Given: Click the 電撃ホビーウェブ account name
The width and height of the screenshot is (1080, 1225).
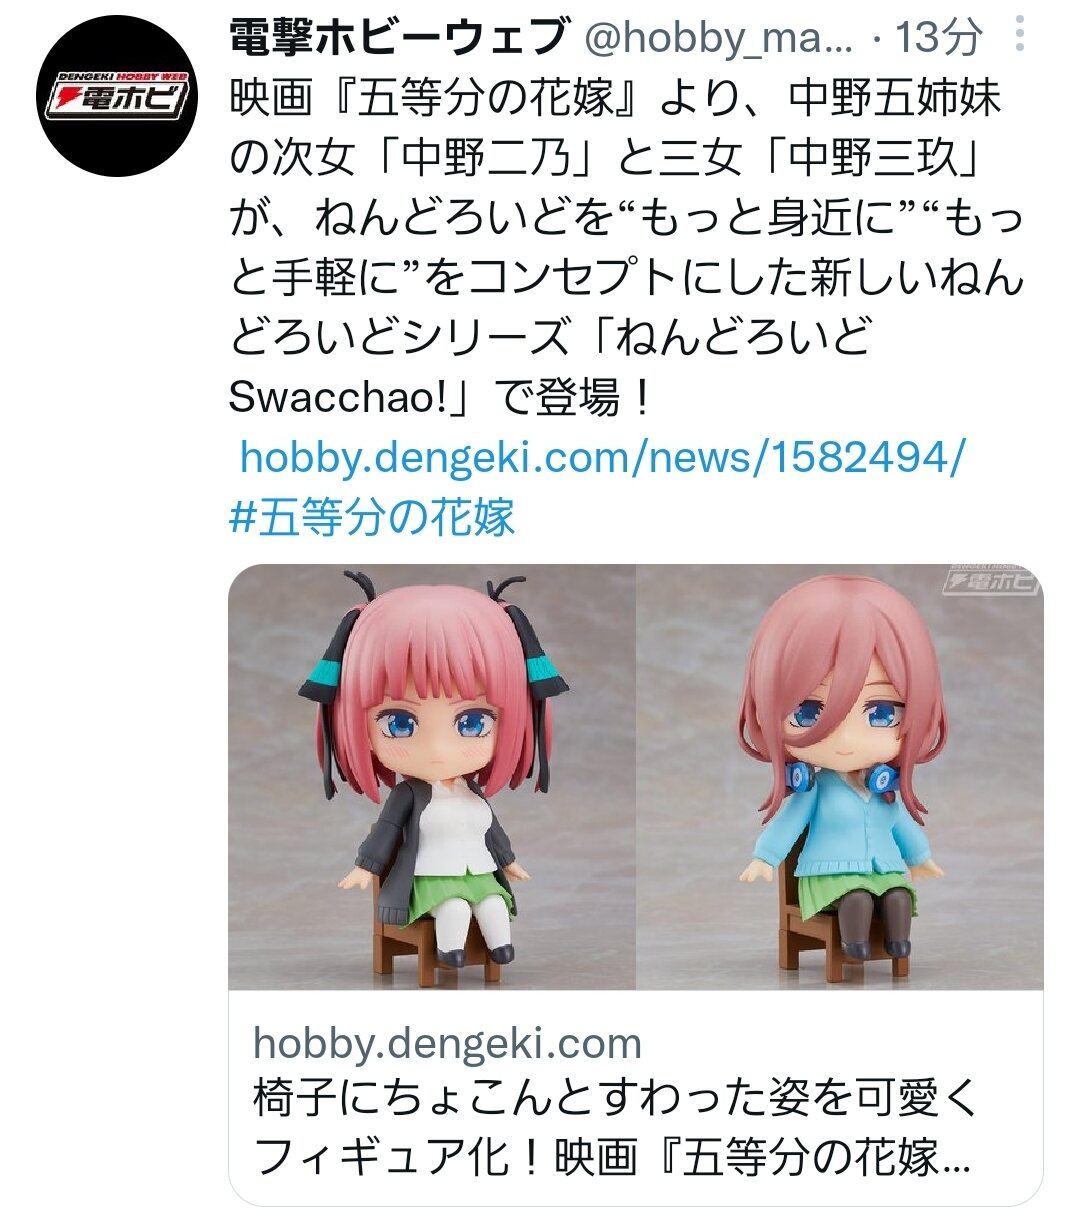Looking at the screenshot, I should (398, 38).
